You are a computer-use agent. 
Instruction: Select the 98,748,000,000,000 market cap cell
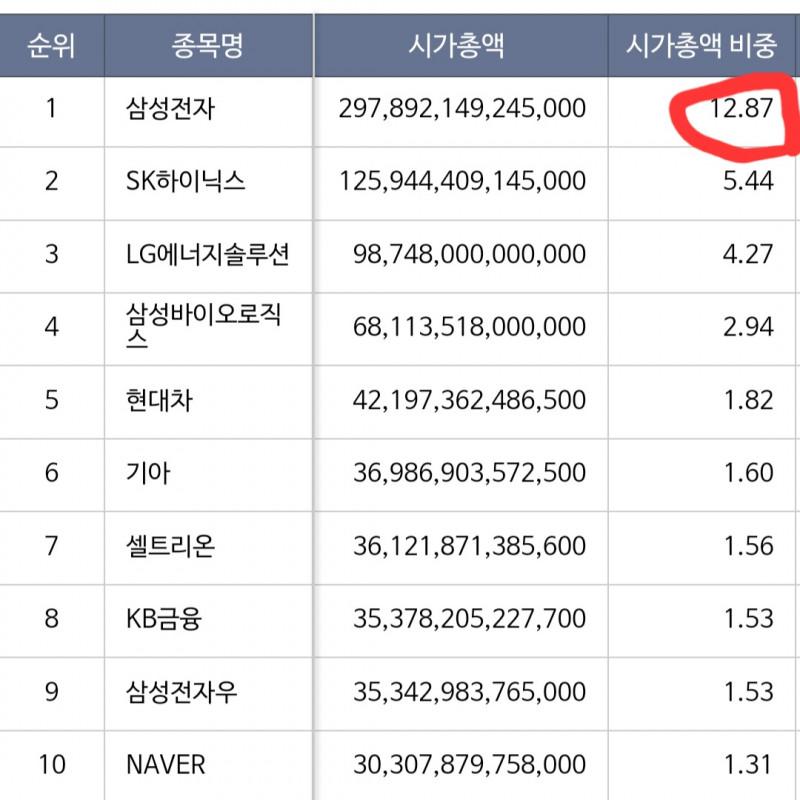tap(470, 254)
